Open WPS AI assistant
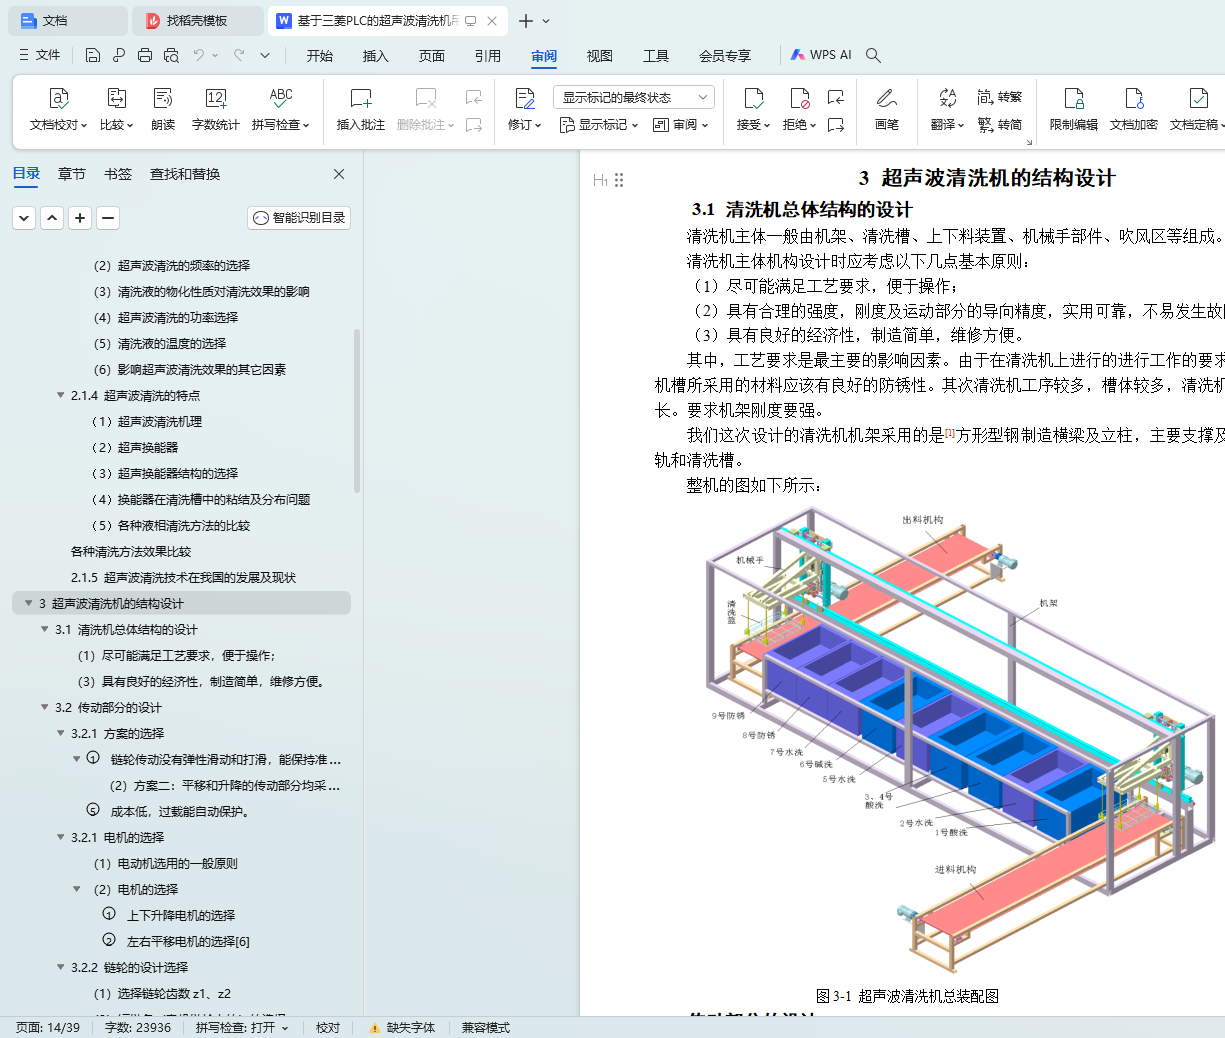The width and height of the screenshot is (1225, 1038). [821, 55]
